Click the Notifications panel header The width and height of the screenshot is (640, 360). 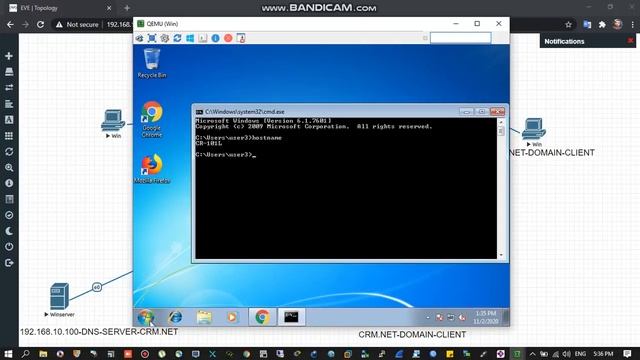coord(588,41)
